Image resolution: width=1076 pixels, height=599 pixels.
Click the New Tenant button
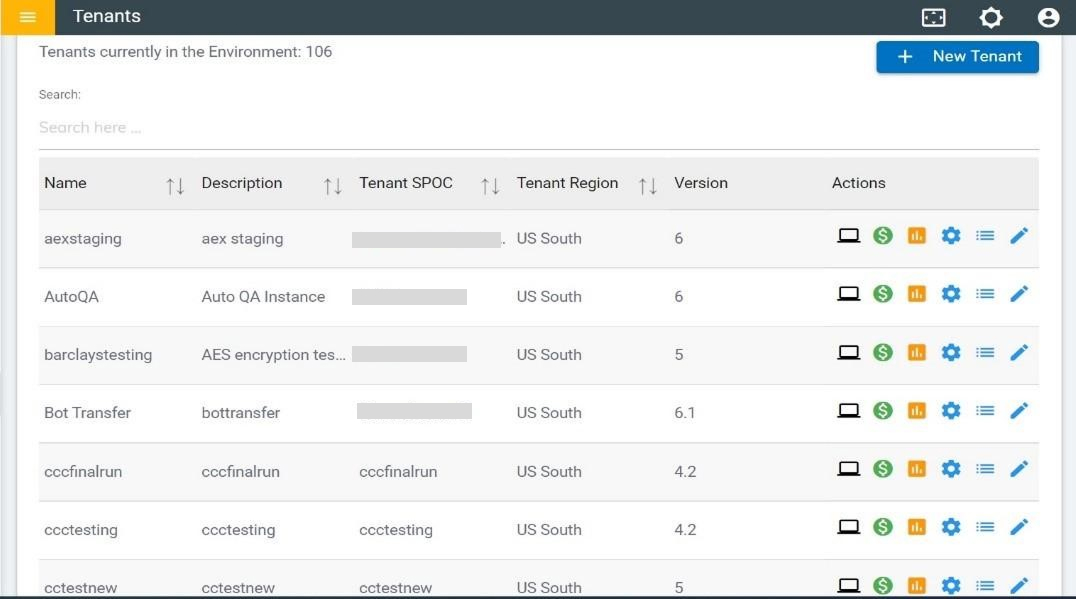pyautogui.click(x=957, y=57)
